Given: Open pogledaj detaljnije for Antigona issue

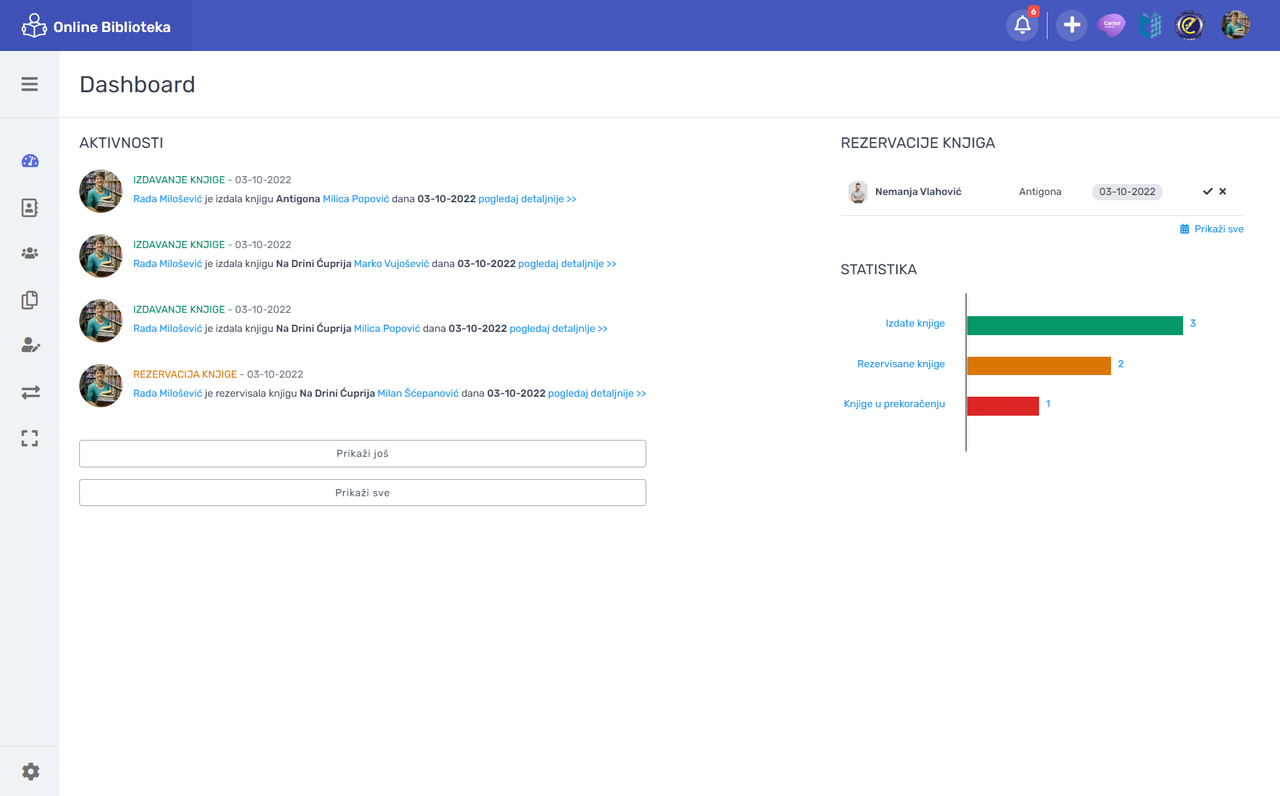Looking at the screenshot, I should [x=527, y=198].
